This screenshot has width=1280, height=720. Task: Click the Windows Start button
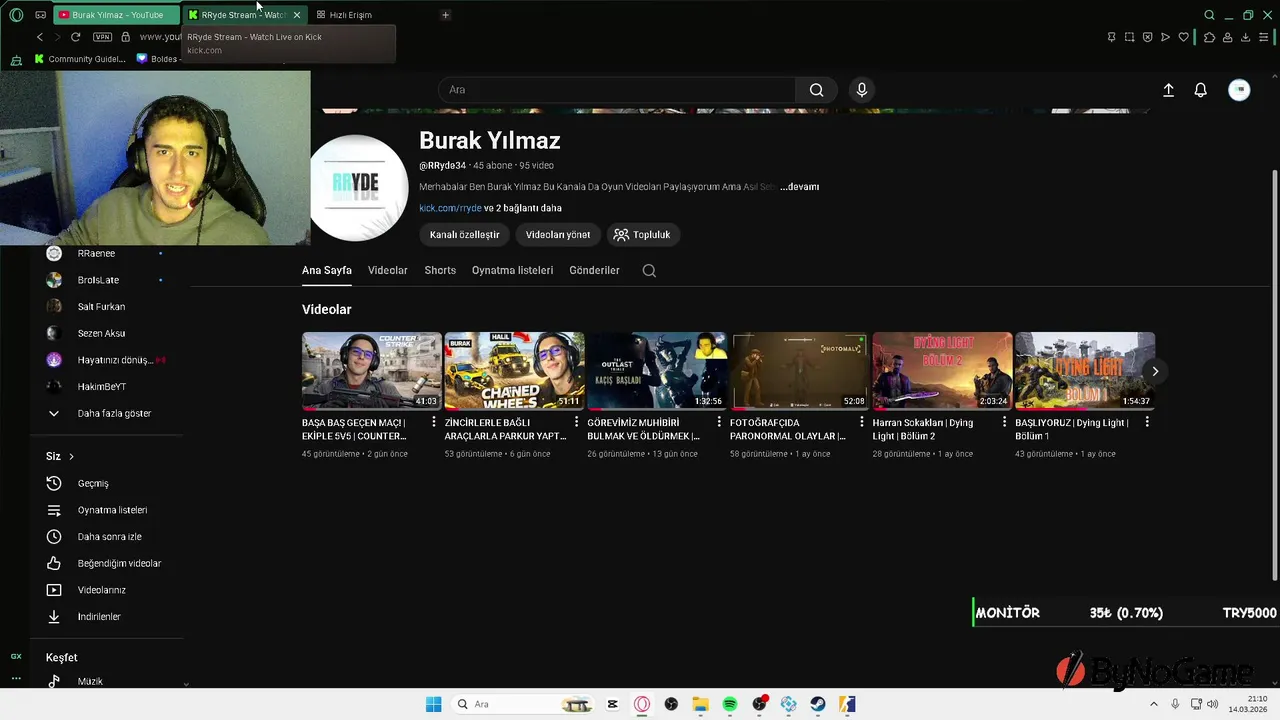pyautogui.click(x=433, y=704)
